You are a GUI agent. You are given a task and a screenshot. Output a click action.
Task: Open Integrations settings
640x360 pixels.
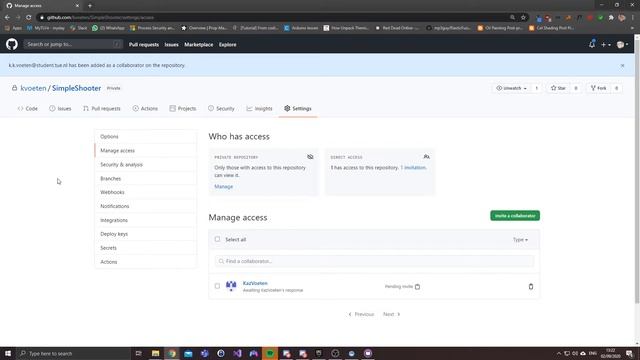click(145, 220)
